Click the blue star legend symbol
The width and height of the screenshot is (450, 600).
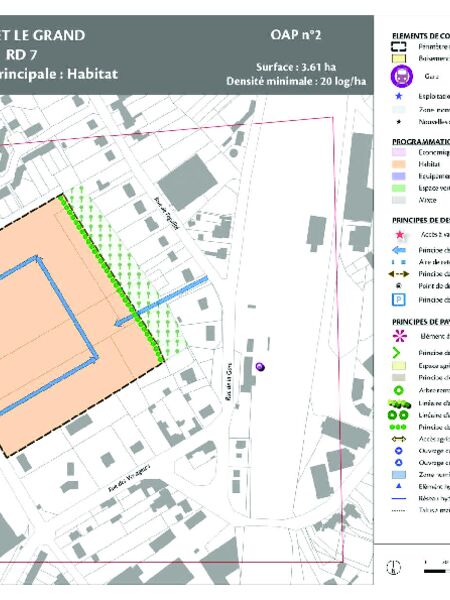398,96
